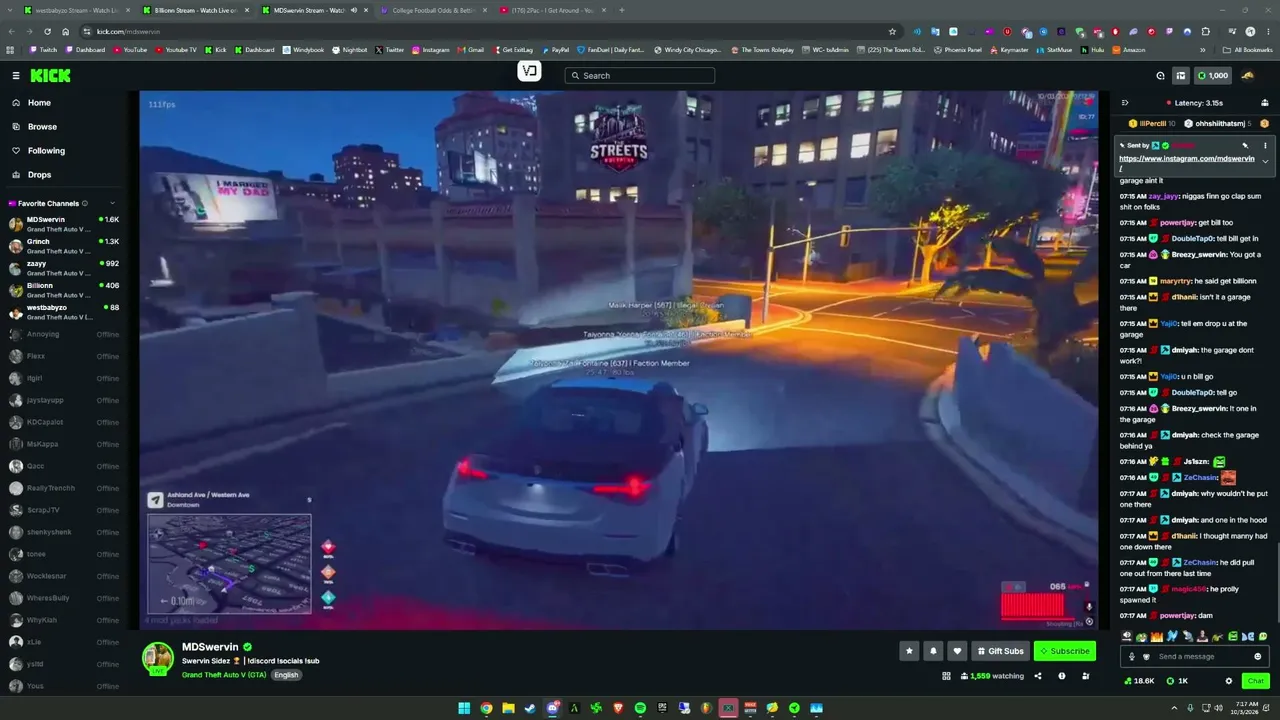1280x720 pixels.
Task: Open the inbox icon in Kick header
Action: coord(1181,75)
